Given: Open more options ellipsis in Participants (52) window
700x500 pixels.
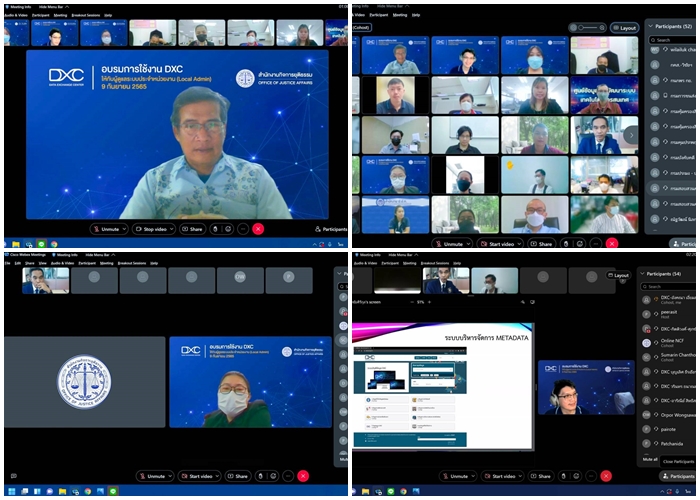Looking at the screenshot, I should [x=596, y=244].
